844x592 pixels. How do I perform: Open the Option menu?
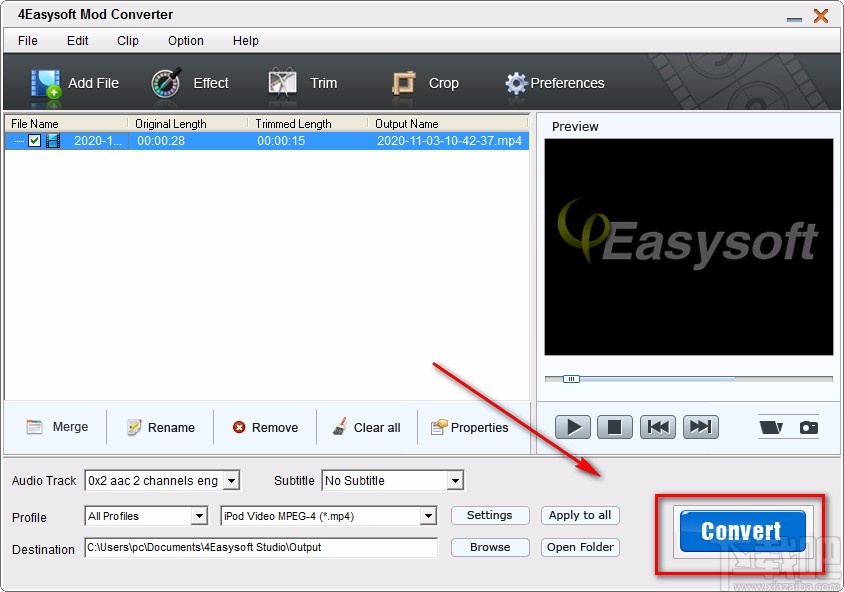pyautogui.click(x=185, y=41)
